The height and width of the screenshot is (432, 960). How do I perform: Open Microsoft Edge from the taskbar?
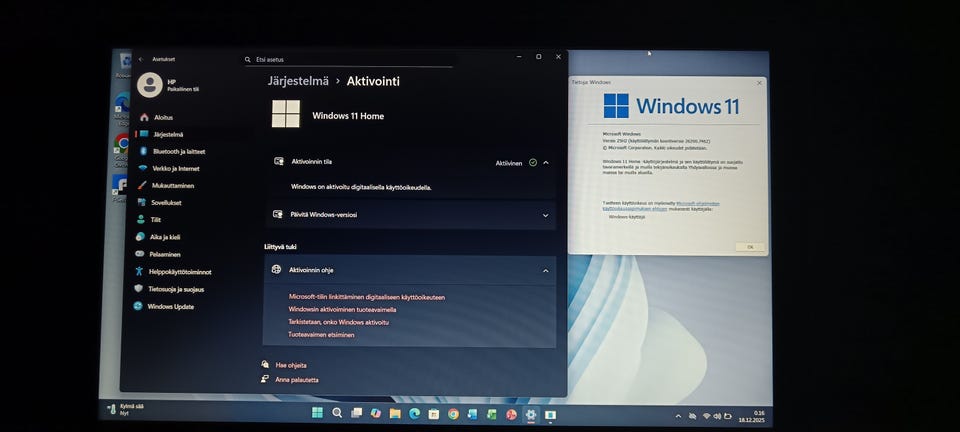pyautogui.click(x=414, y=414)
